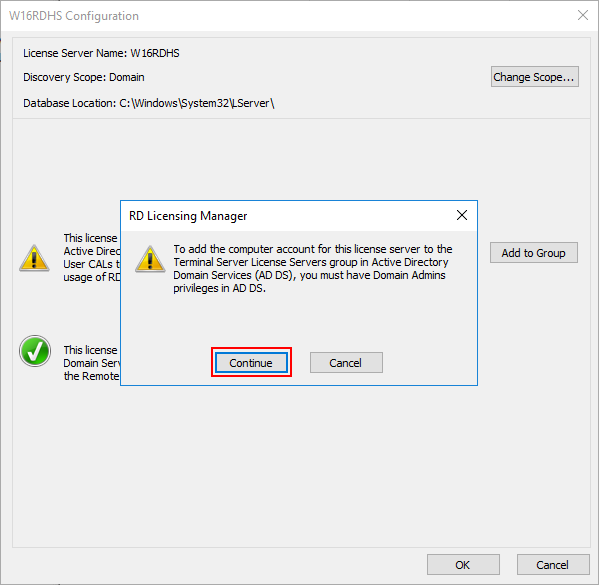Click the Domain Admins privileges message text
The height and width of the screenshot is (585, 599).
coord(313,269)
